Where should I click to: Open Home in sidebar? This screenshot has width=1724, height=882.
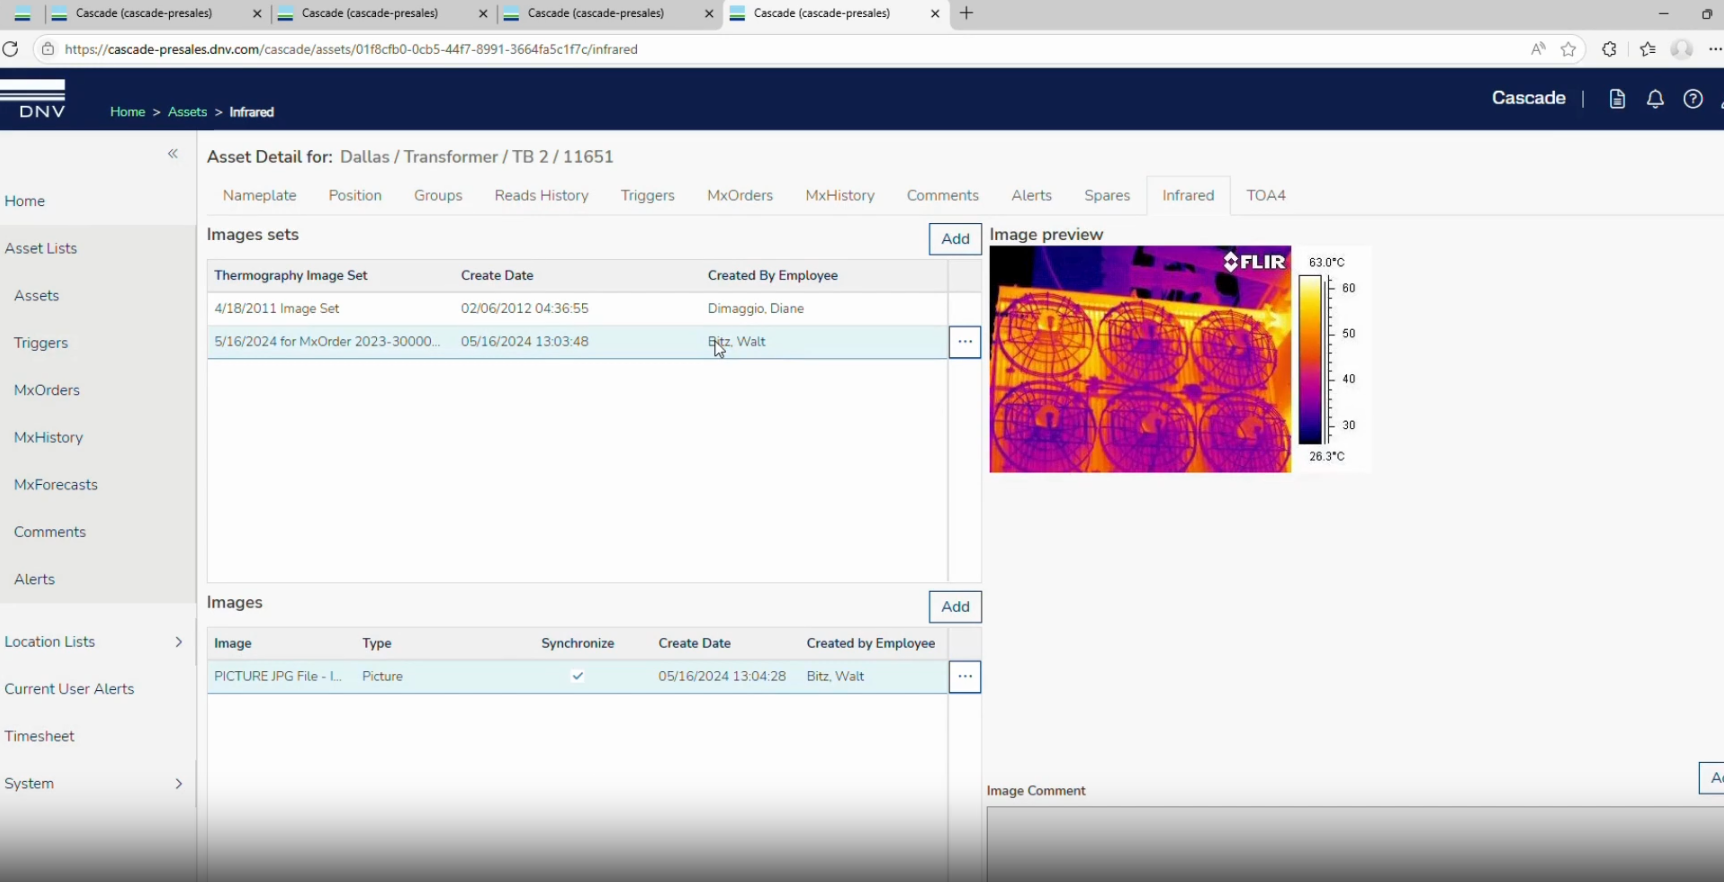tap(25, 201)
